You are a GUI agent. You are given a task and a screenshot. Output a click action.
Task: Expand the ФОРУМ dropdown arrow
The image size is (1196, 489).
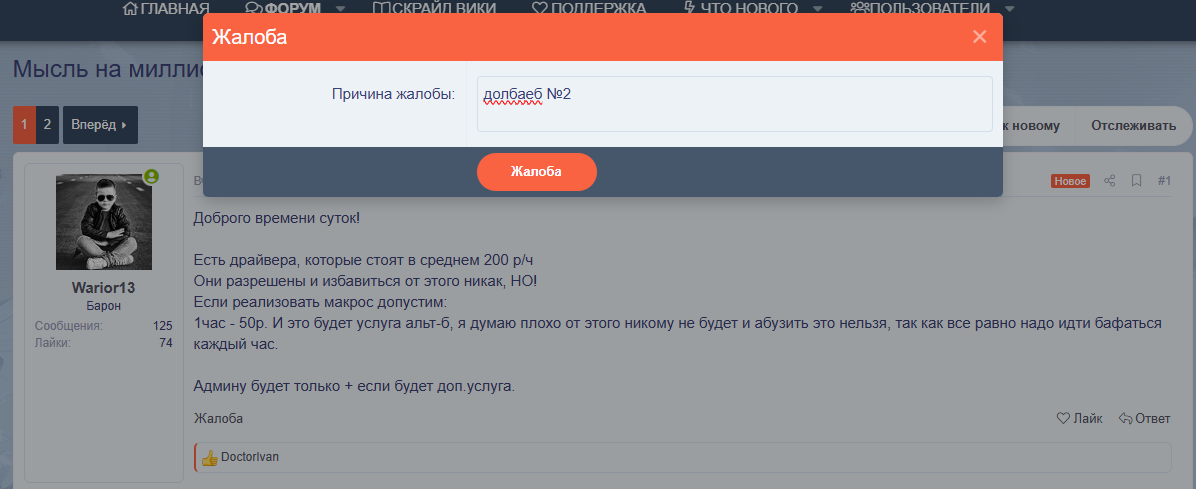(340, 9)
